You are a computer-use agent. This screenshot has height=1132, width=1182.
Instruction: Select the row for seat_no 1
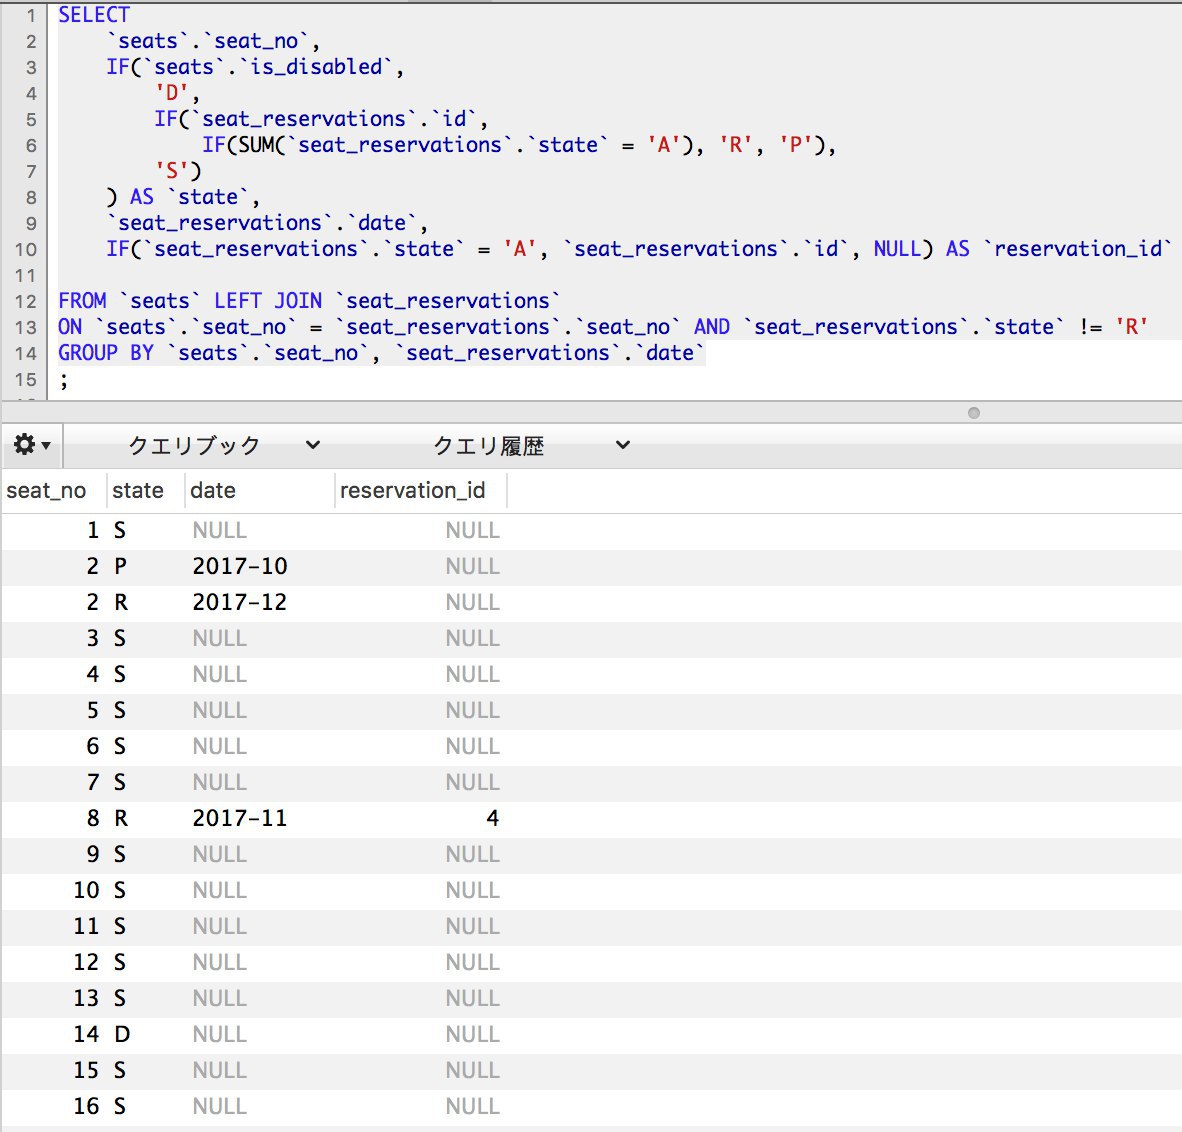(x=92, y=530)
